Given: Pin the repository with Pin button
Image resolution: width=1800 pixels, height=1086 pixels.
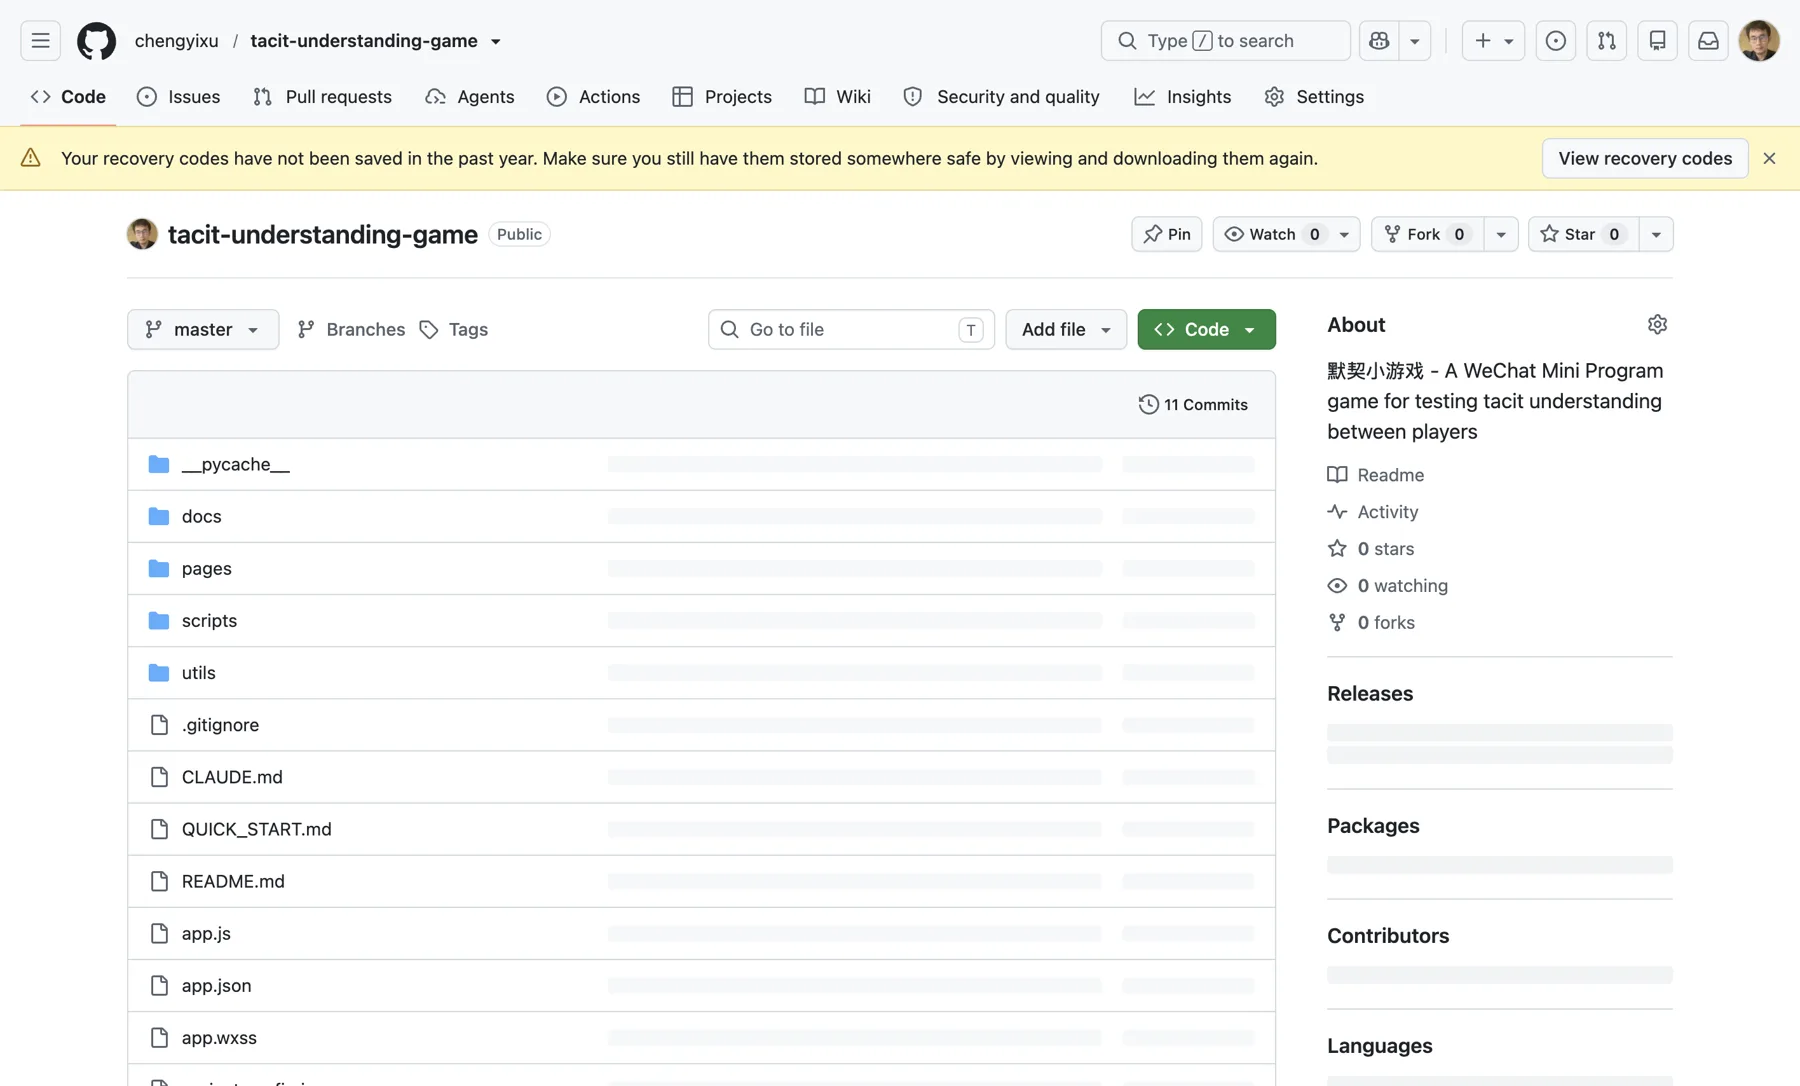Looking at the screenshot, I should pos(1167,234).
